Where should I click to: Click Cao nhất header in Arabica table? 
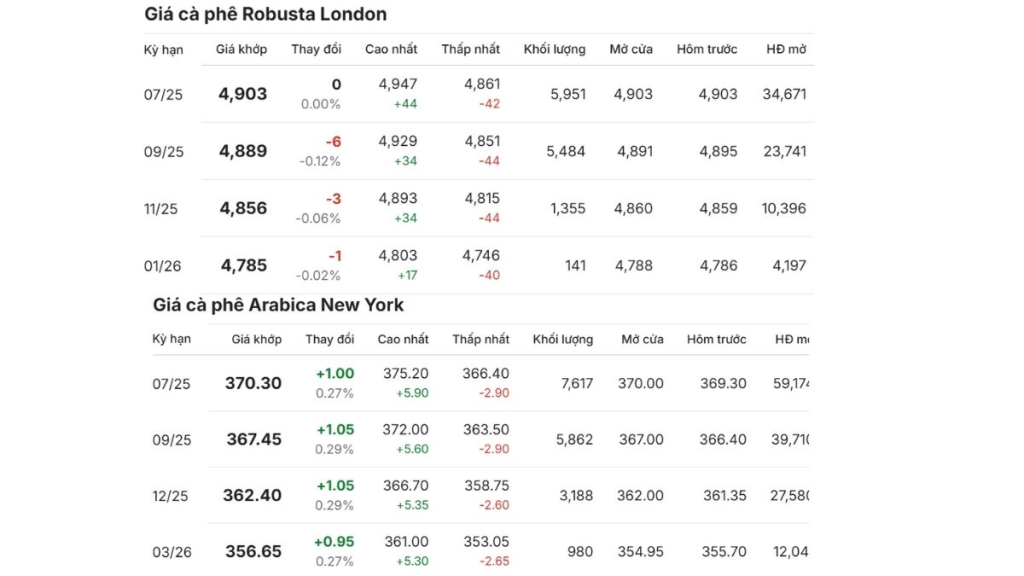pos(403,339)
